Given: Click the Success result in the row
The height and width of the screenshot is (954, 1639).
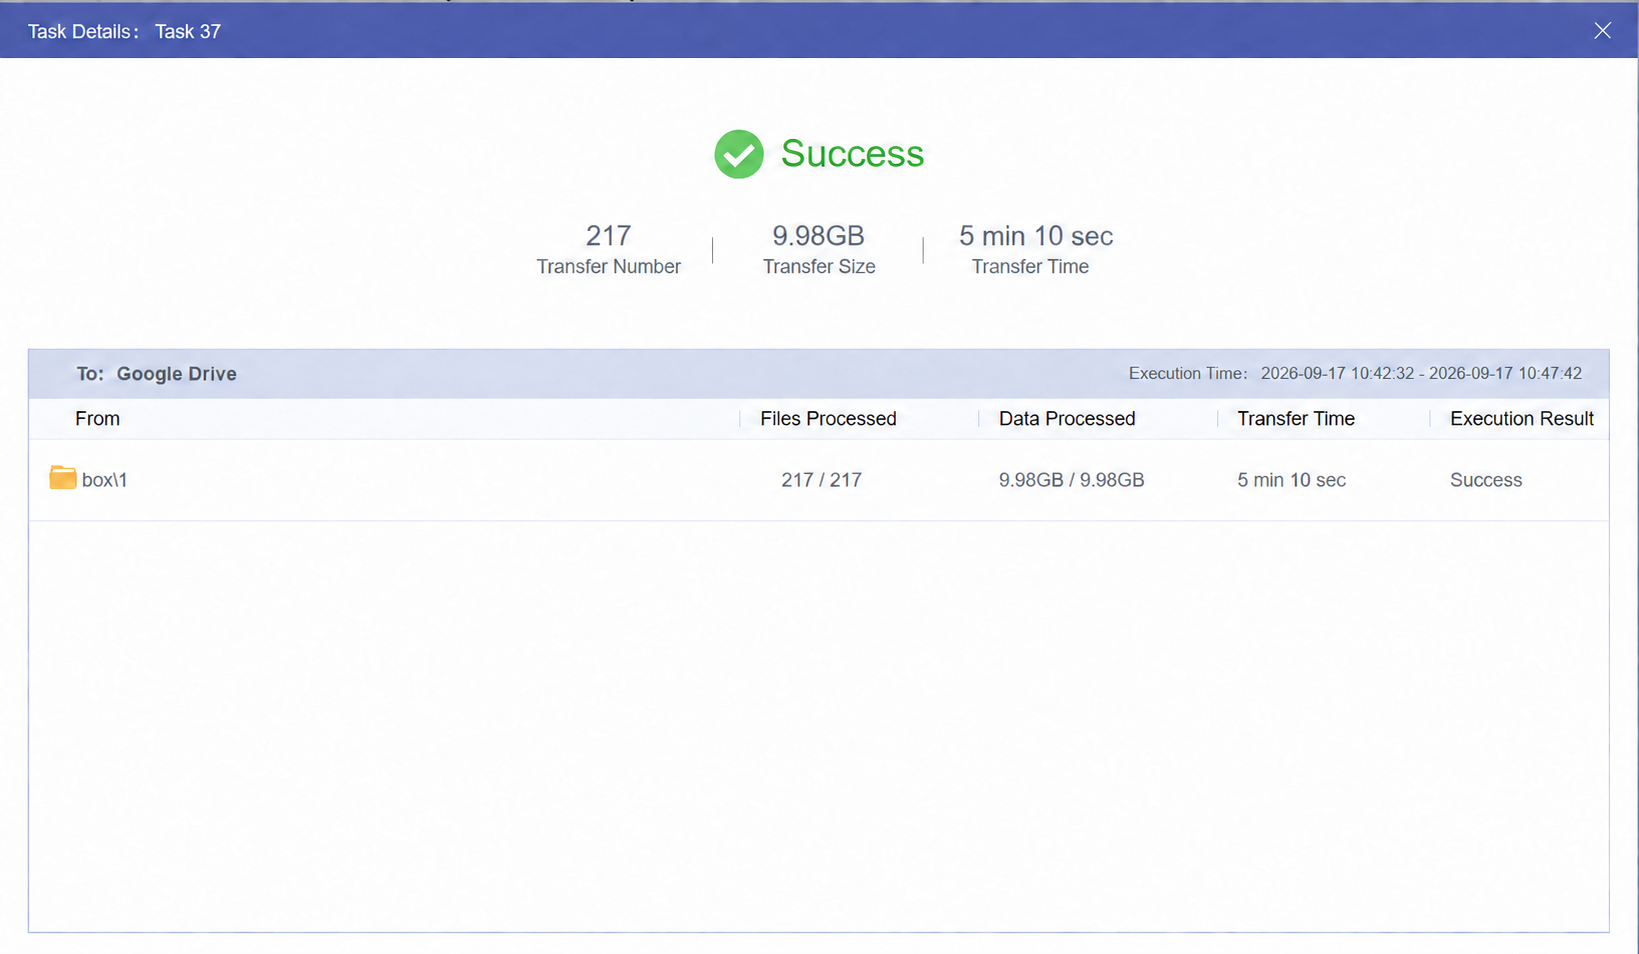Looking at the screenshot, I should tap(1486, 480).
